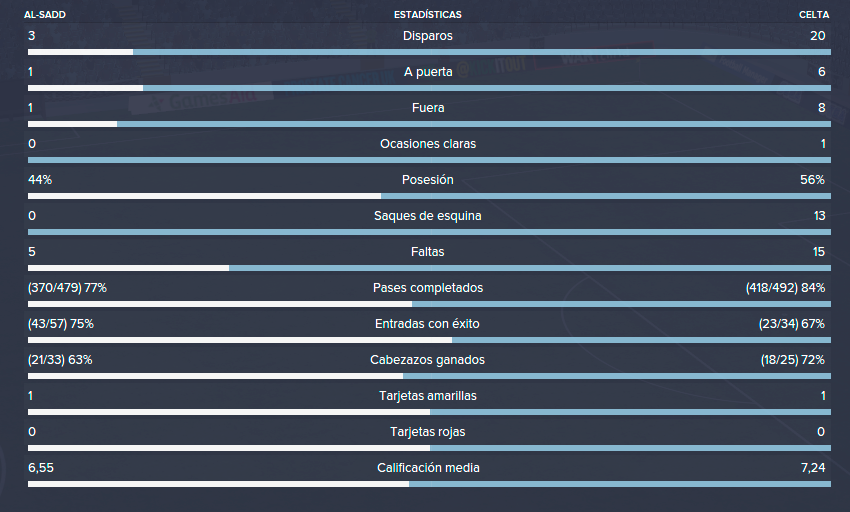
Task: Click the Posesión comparison bar
Action: pyautogui.click(x=429, y=196)
